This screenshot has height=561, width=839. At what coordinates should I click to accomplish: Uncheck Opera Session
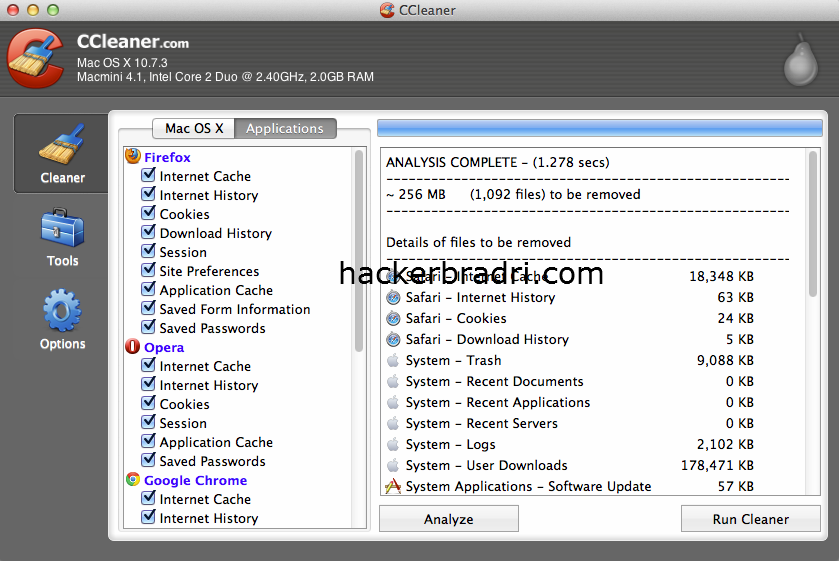148,422
